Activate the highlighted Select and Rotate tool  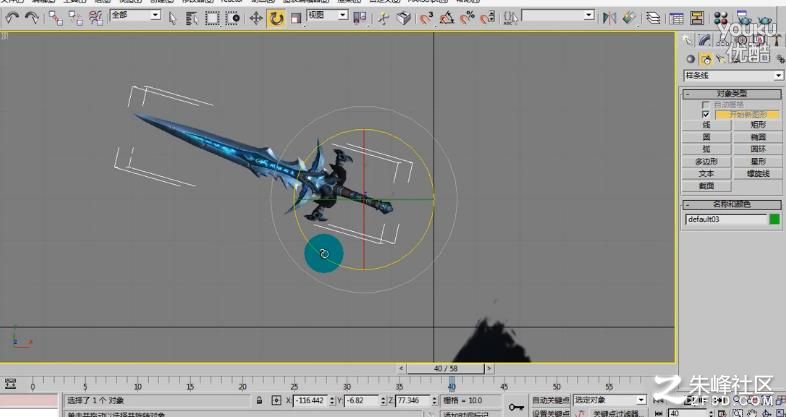click(276, 19)
